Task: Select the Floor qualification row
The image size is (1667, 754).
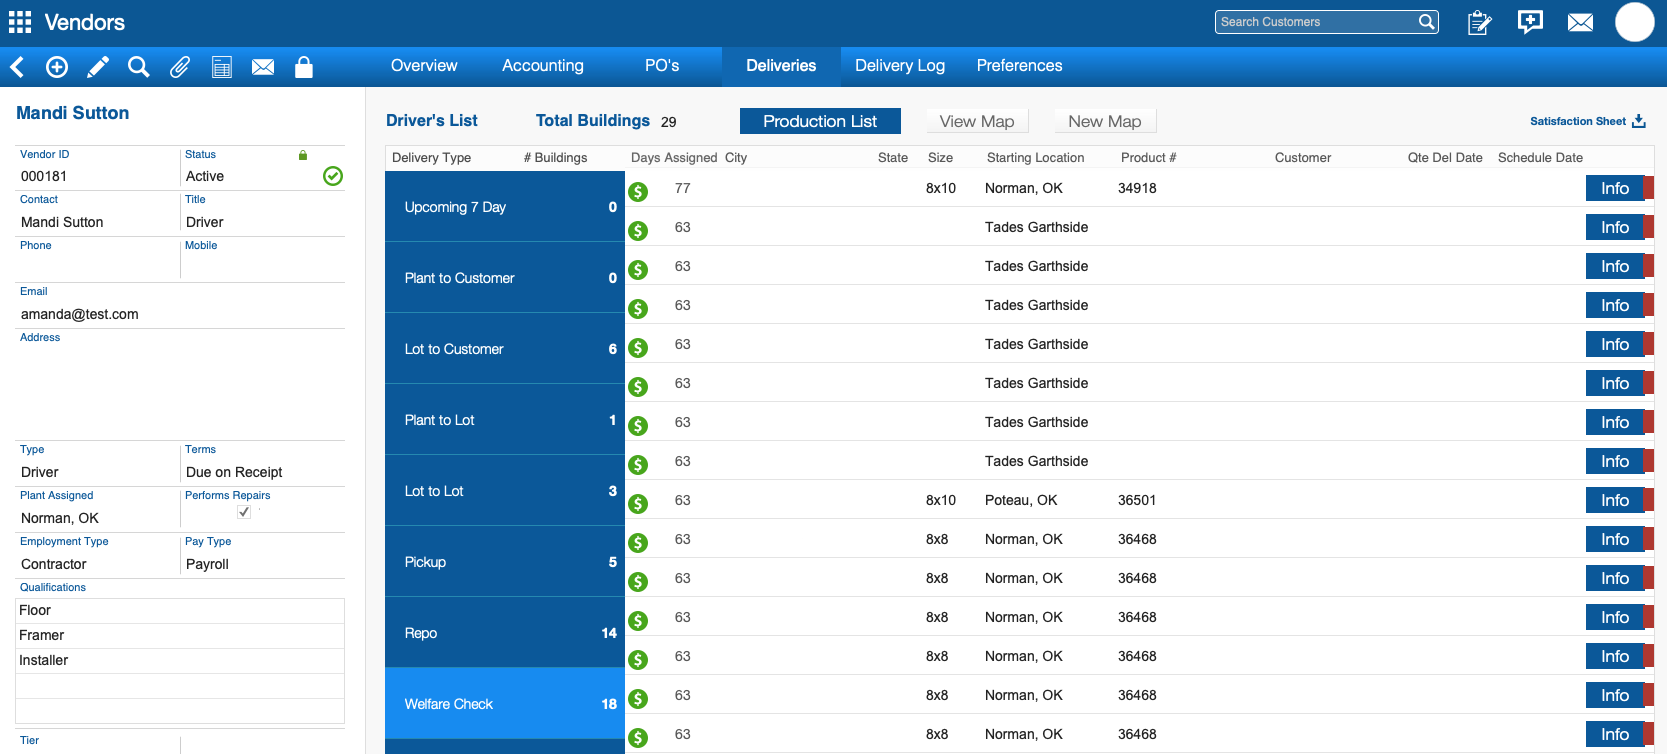Action: pos(180,610)
